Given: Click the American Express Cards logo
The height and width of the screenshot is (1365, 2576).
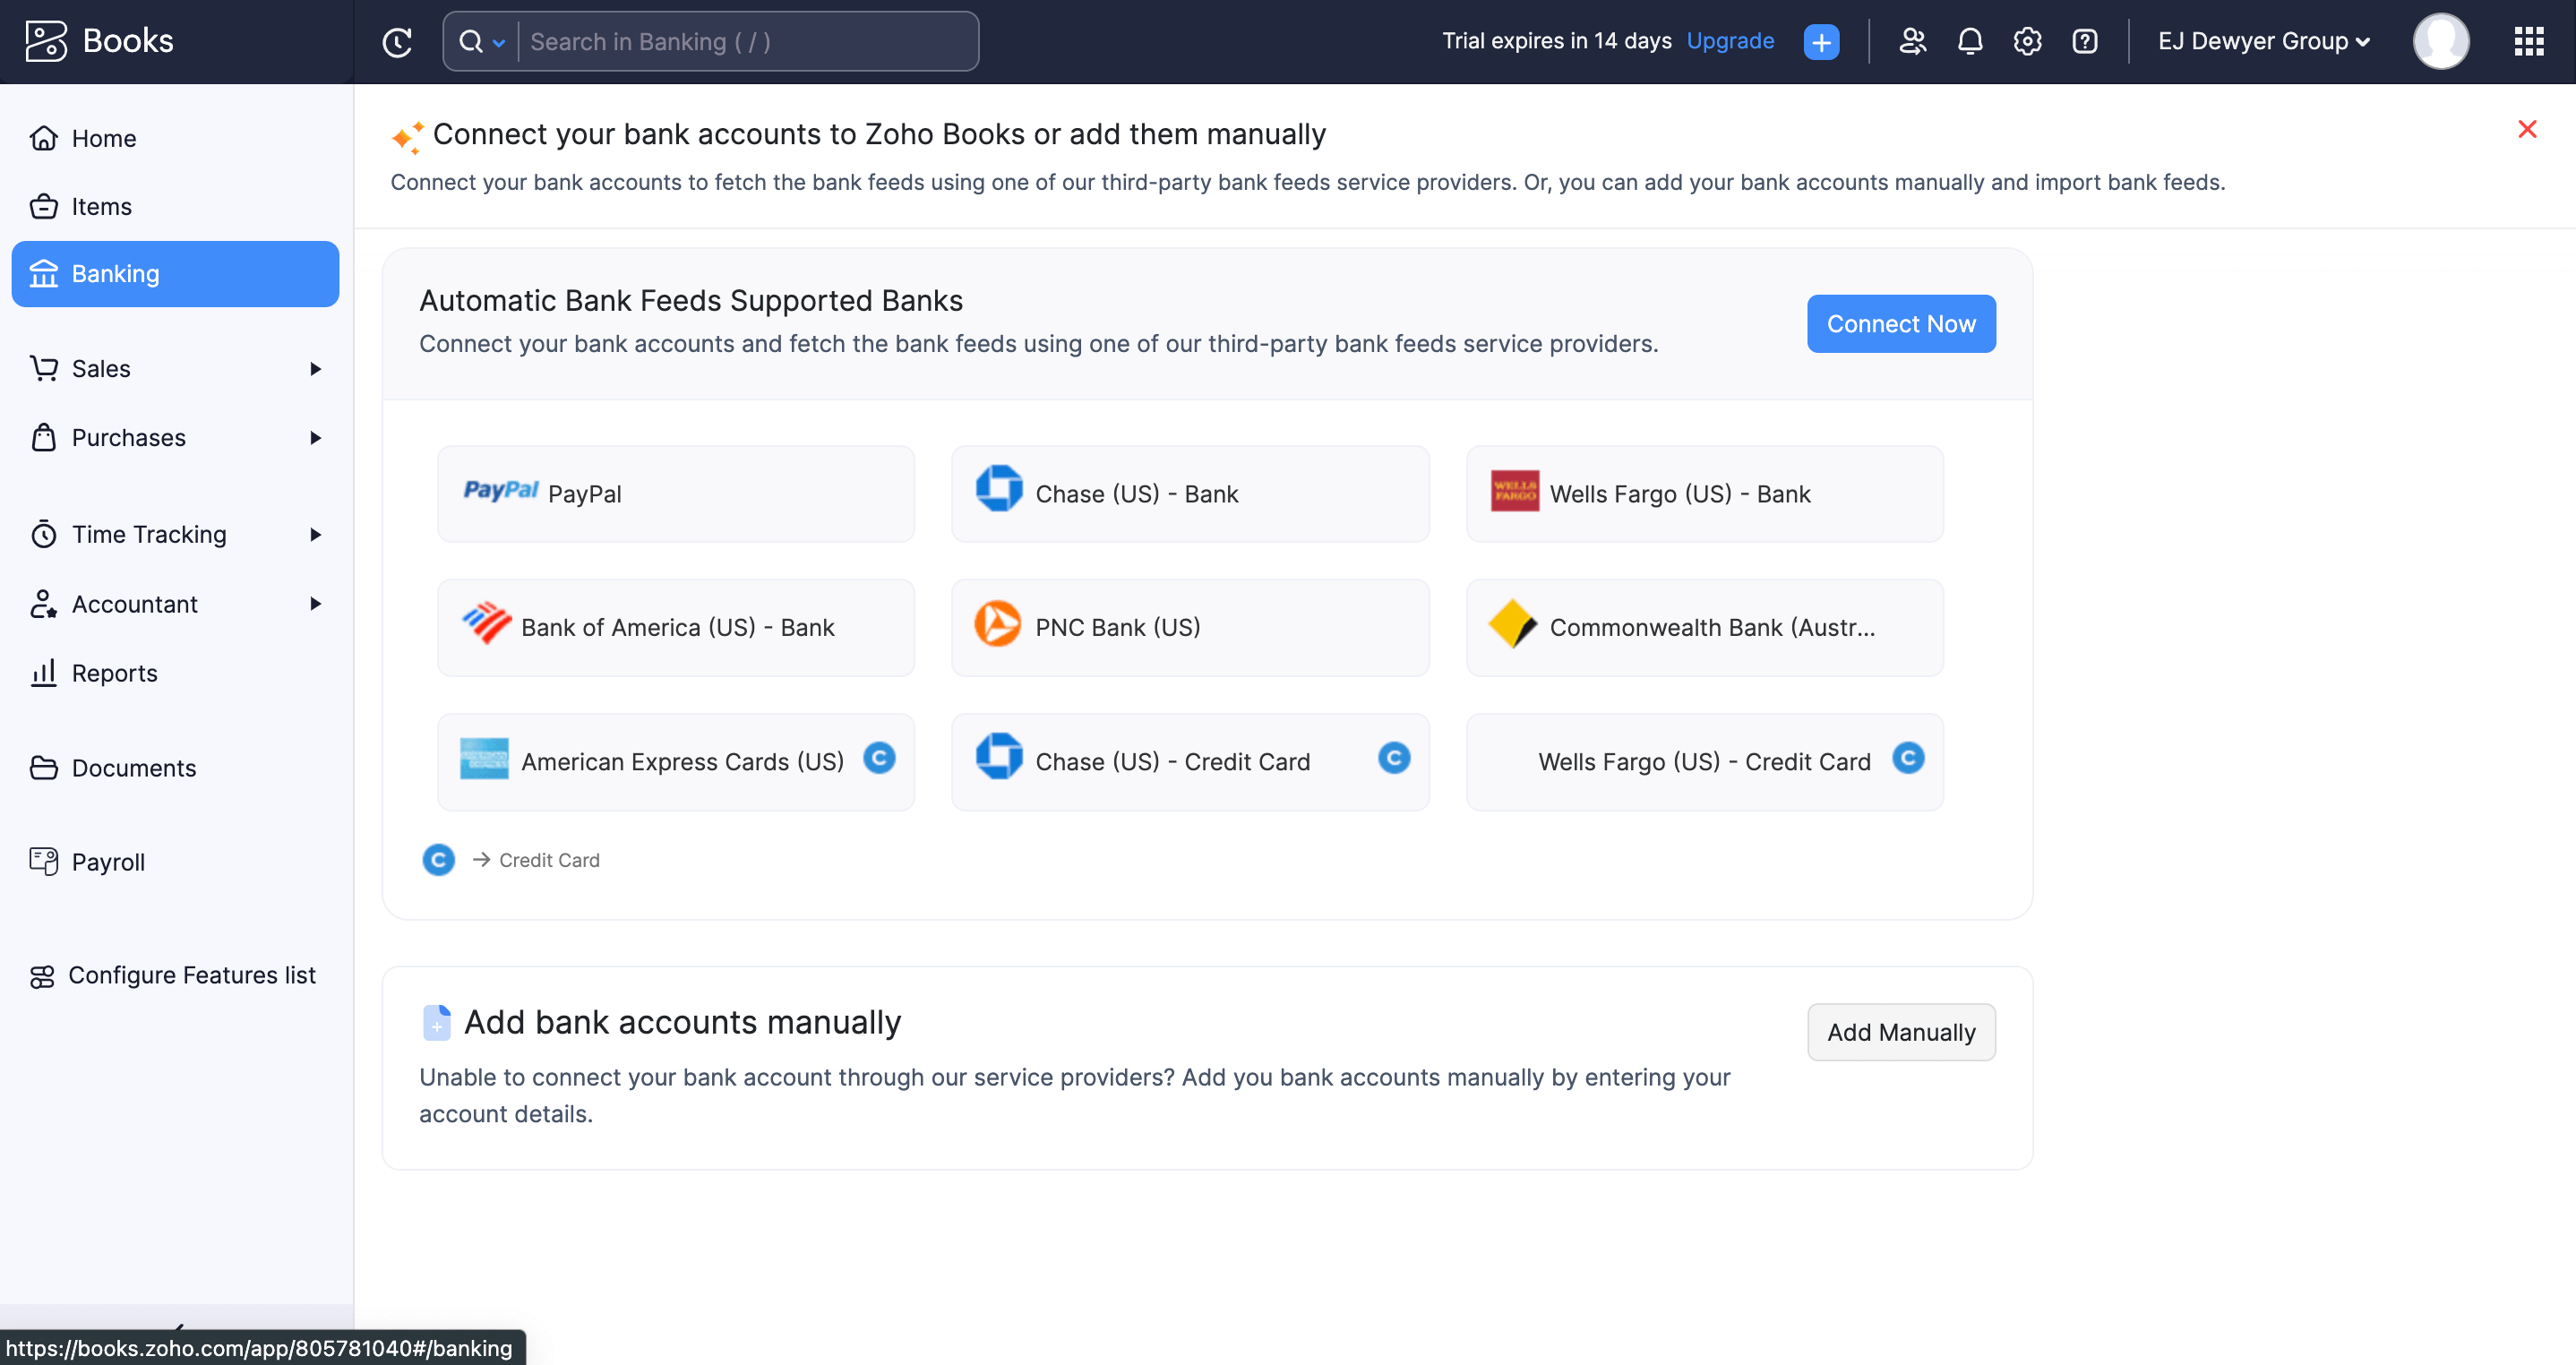Looking at the screenshot, I should [x=484, y=759].
